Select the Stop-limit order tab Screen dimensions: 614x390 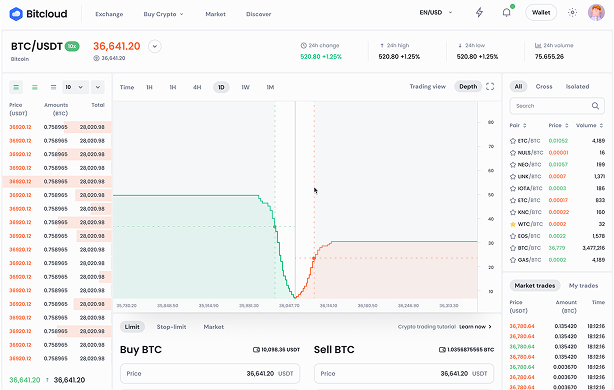(x=172, y=327)
